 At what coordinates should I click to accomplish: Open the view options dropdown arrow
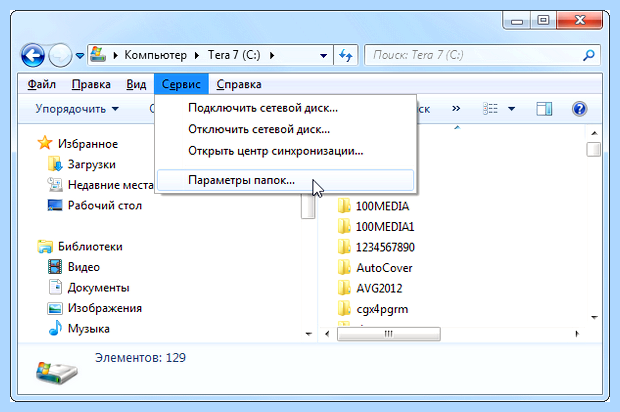pyautogui.click(x=512, y=109)
